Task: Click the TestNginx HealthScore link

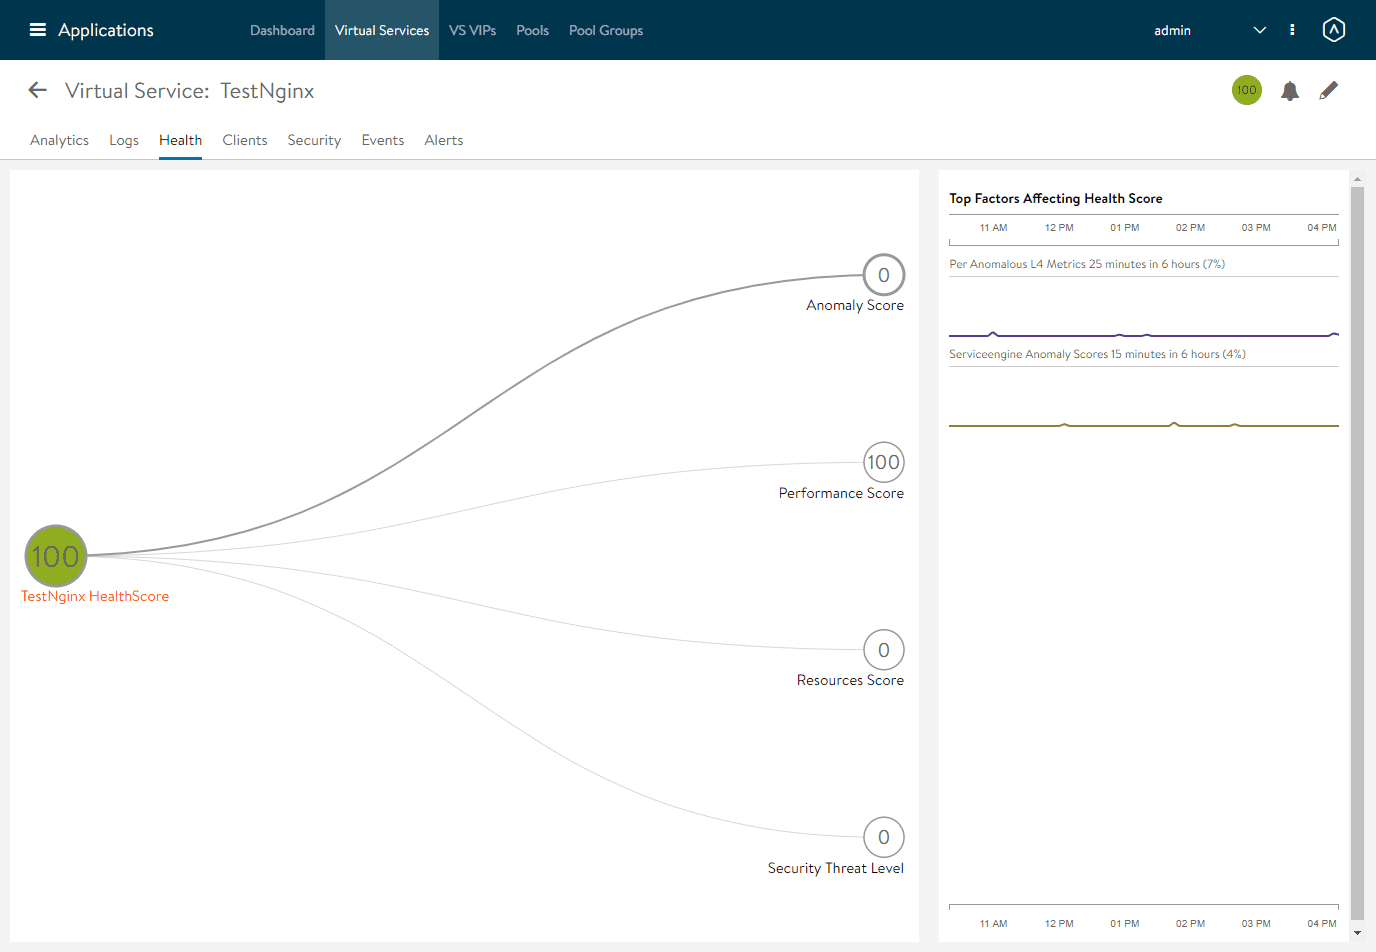Action: tap(95, 596)
